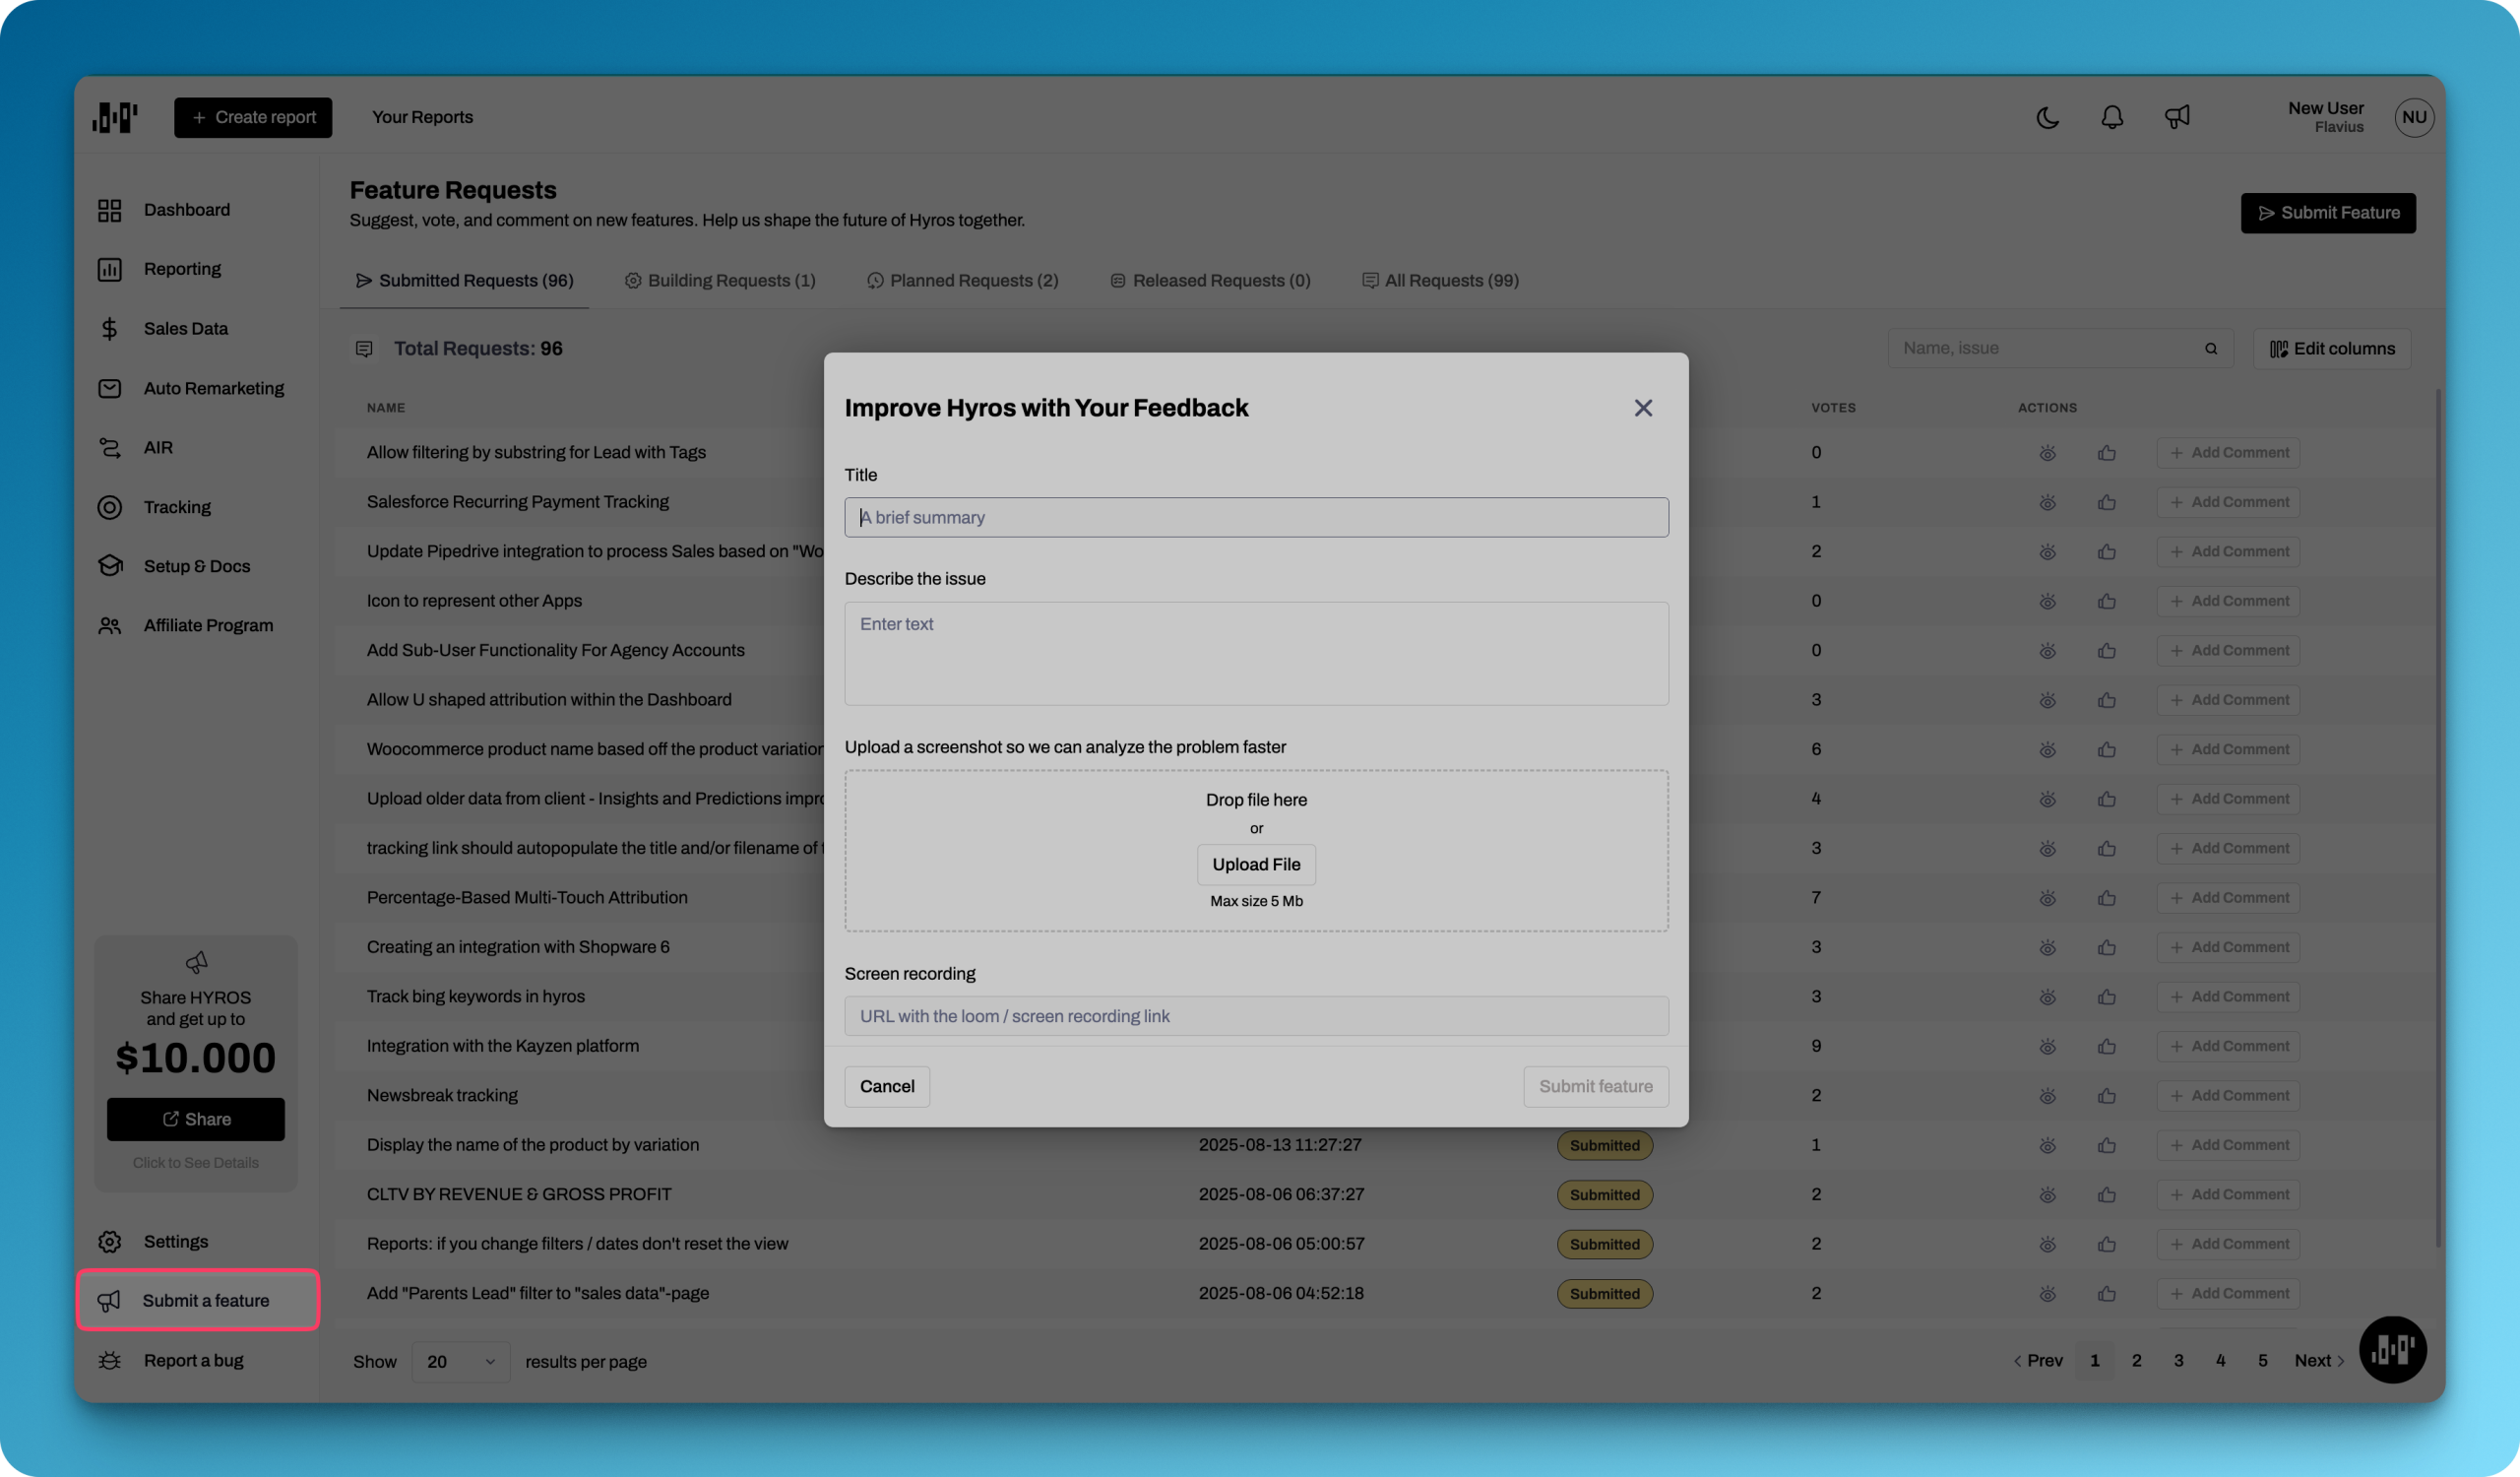Toggle watch icon for Add "Parents Lead" filter row
The height and width of the screenshot is (1477, 2520).
(2047, 1294)
